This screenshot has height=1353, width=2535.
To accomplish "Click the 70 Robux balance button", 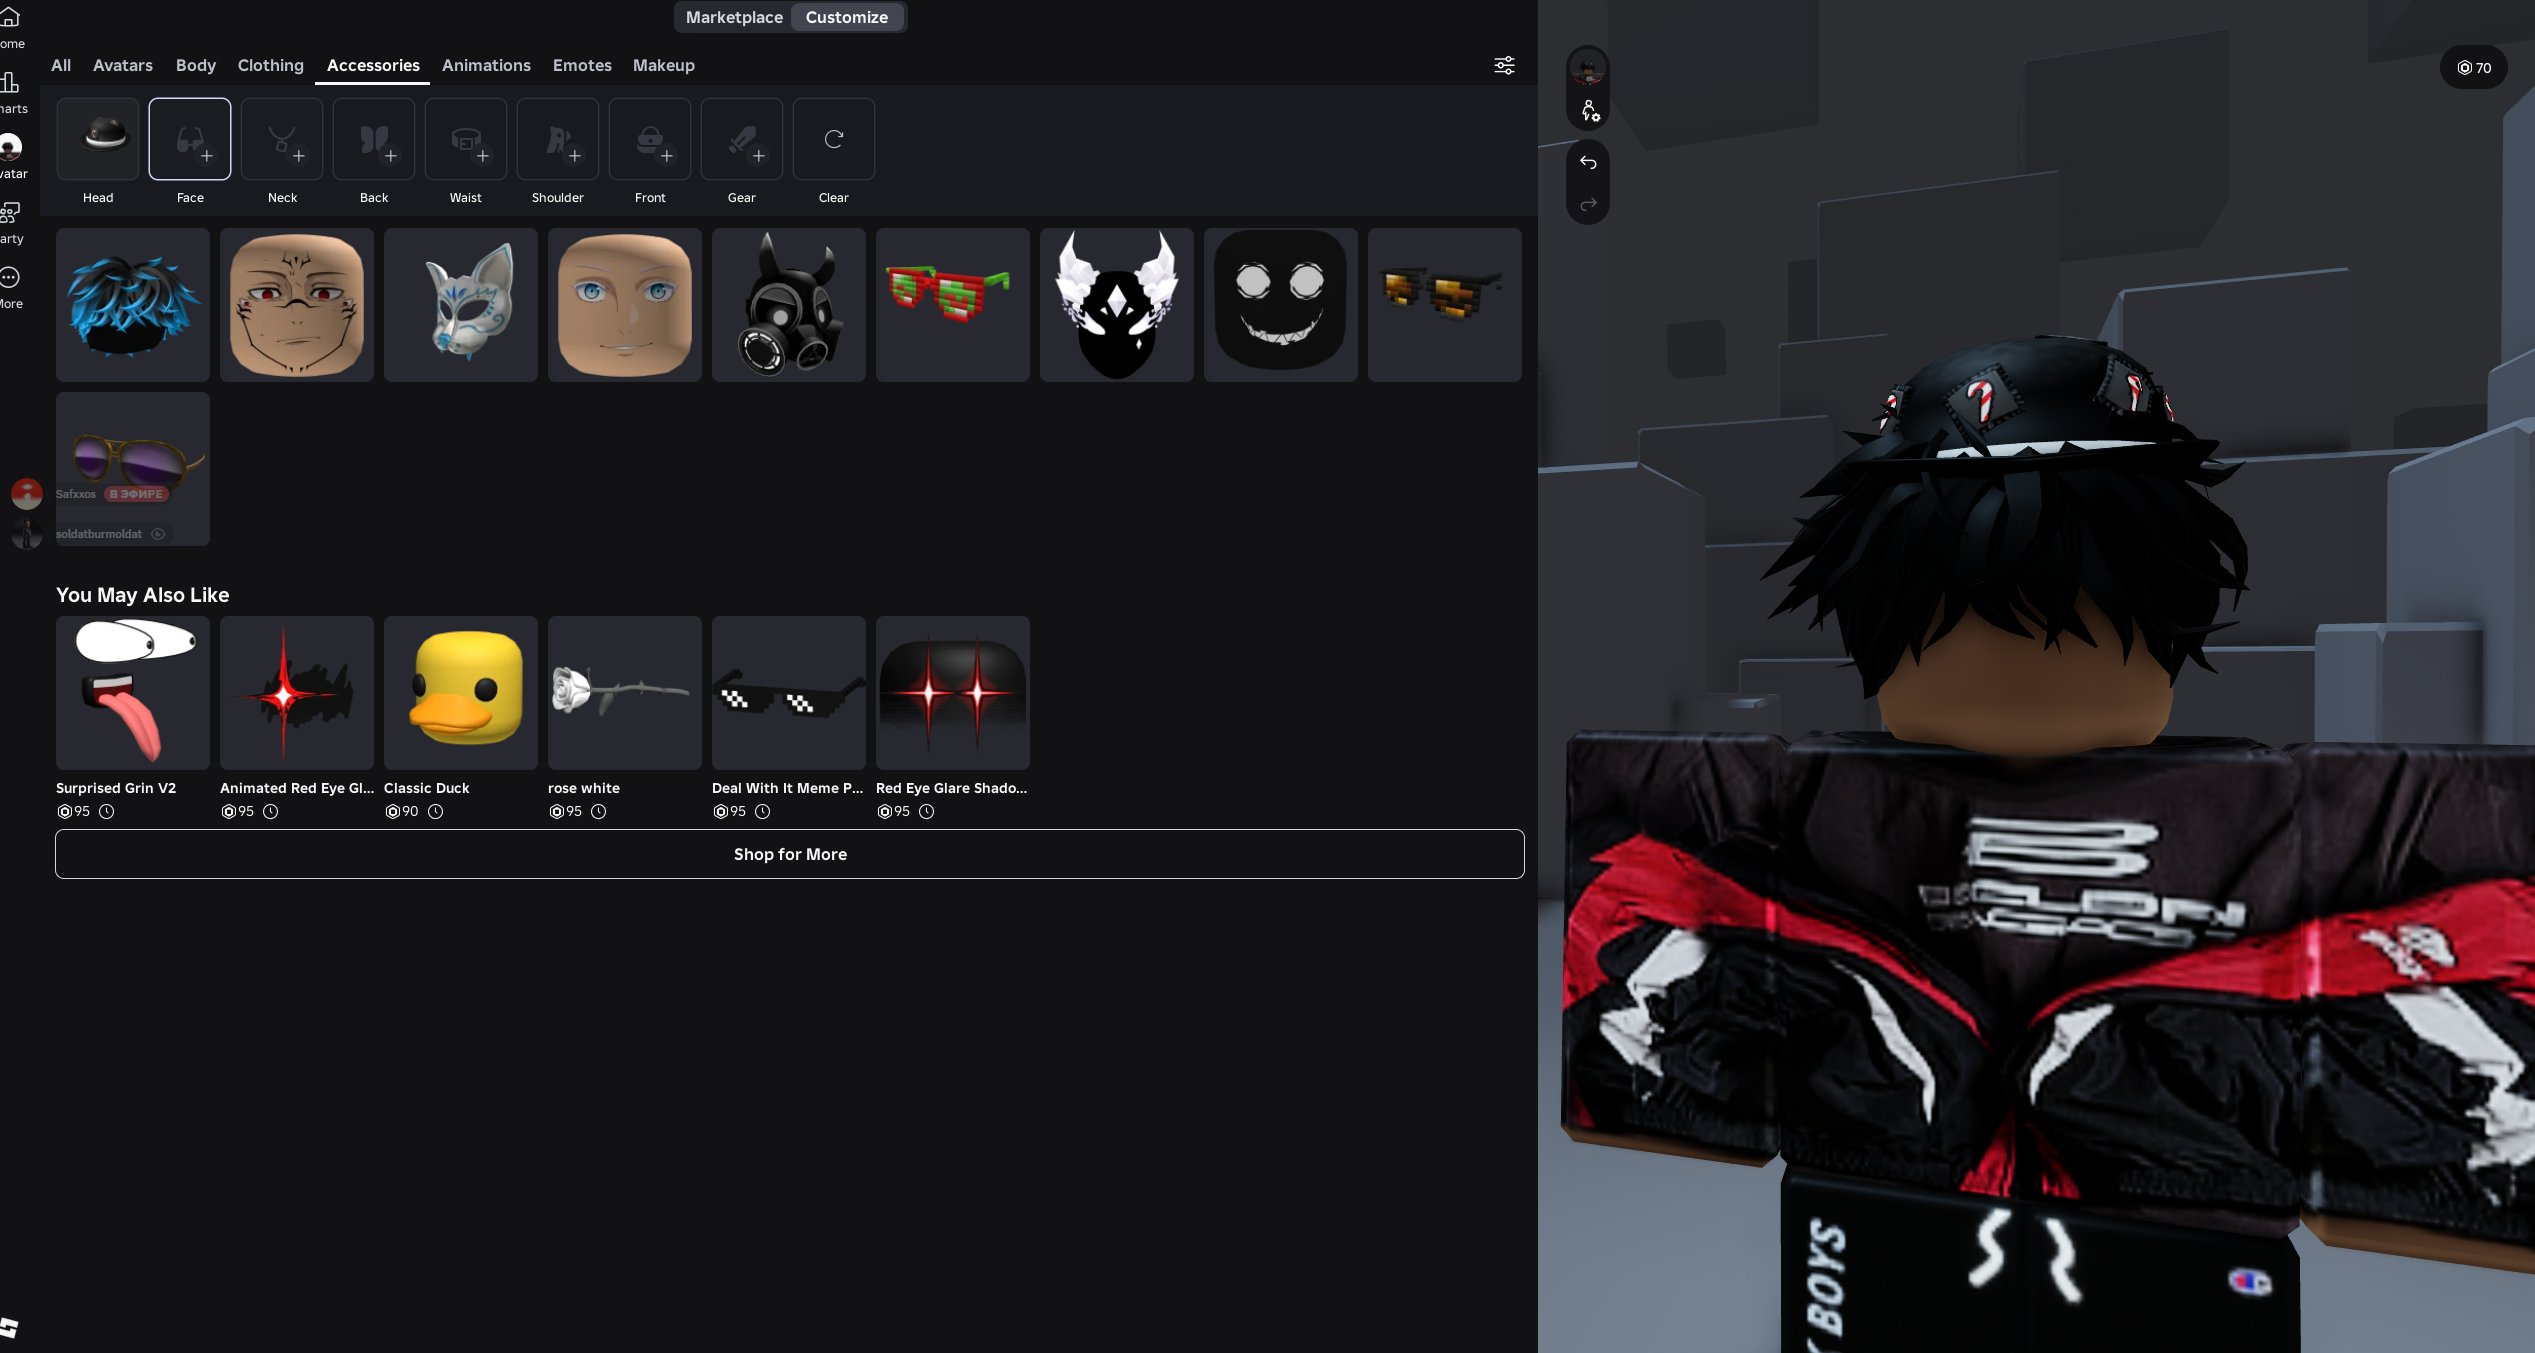I will [x=2474, y=68].
